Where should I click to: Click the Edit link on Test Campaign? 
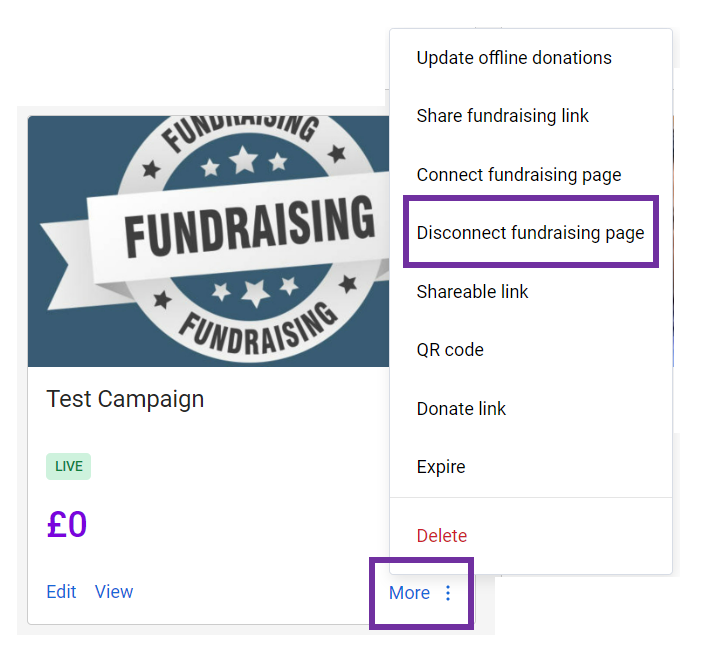[61, 592]
